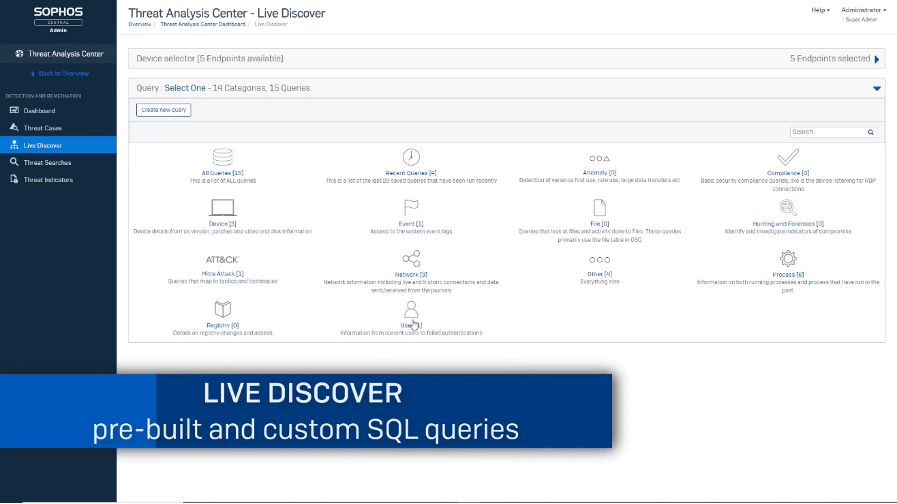The height and width of the screenshot is (504, 897).
Task: Open the Administrator account dropdown
Action: pos(863,10)
